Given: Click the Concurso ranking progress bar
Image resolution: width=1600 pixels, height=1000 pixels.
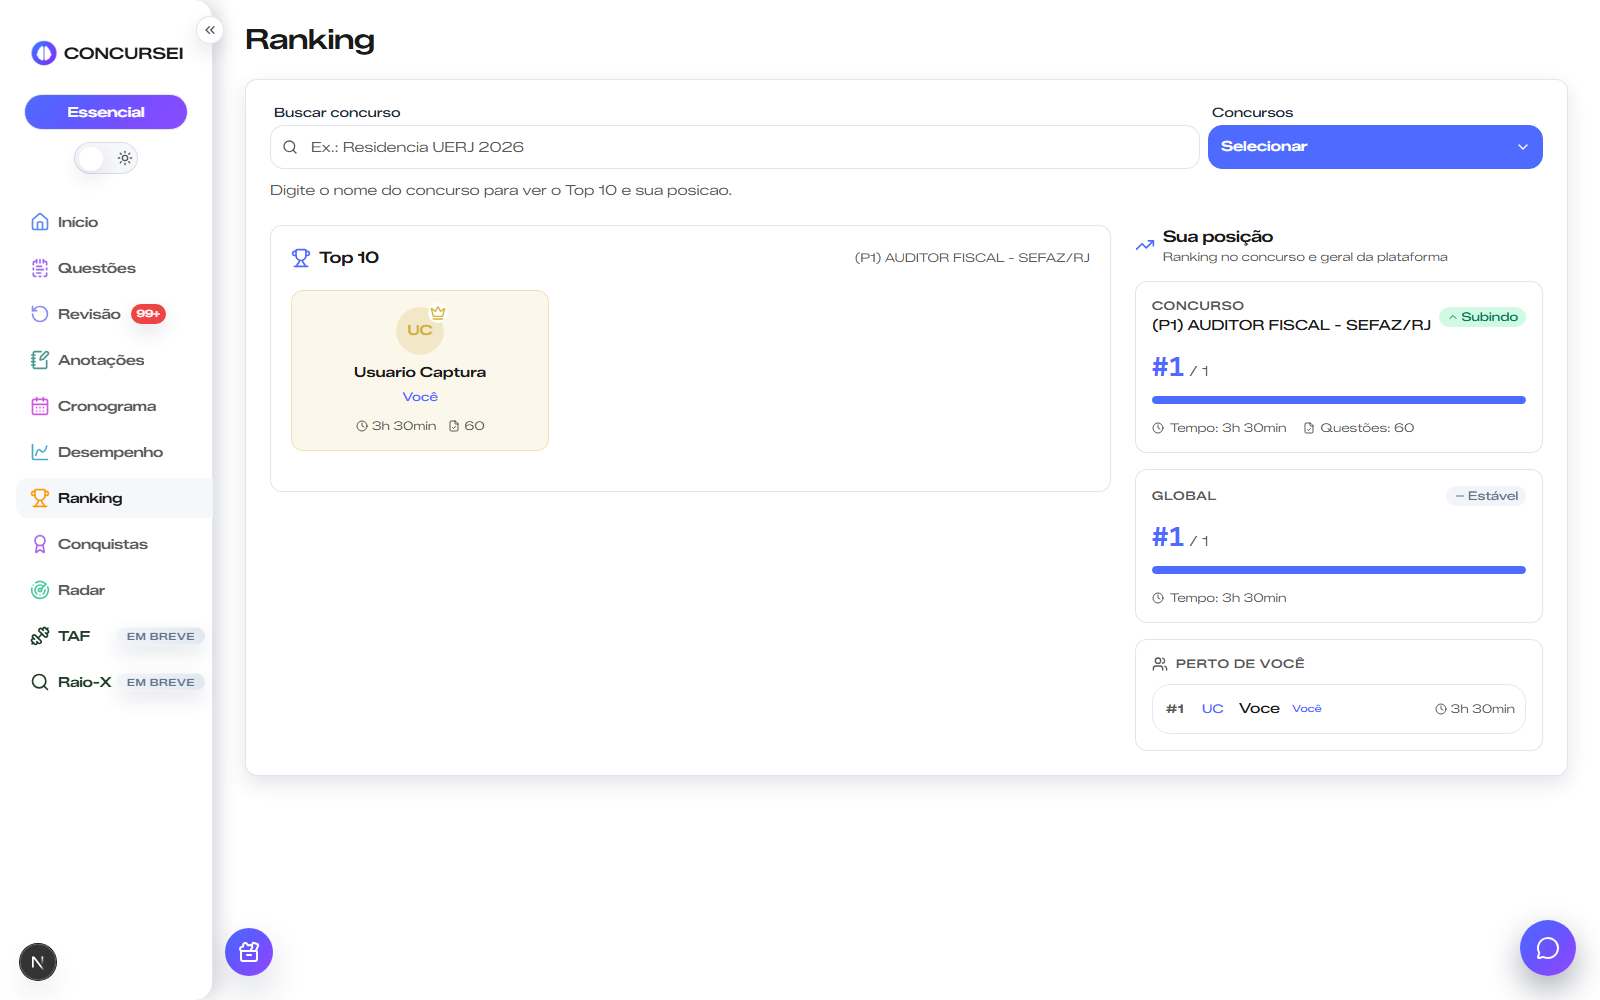Looking at the screenshot, I should coord(1338,400).
